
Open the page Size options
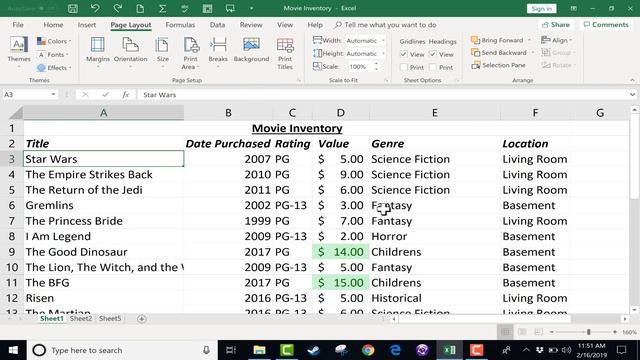[x=162, y=52]
